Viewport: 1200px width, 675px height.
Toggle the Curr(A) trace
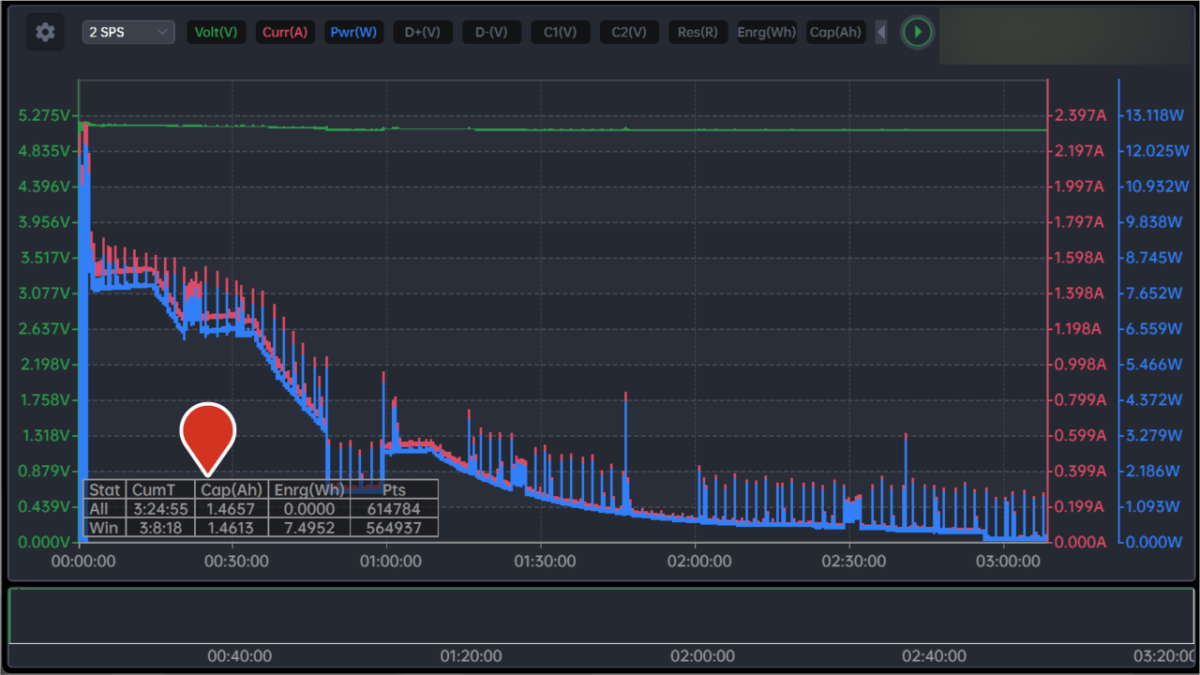(285, 32)
